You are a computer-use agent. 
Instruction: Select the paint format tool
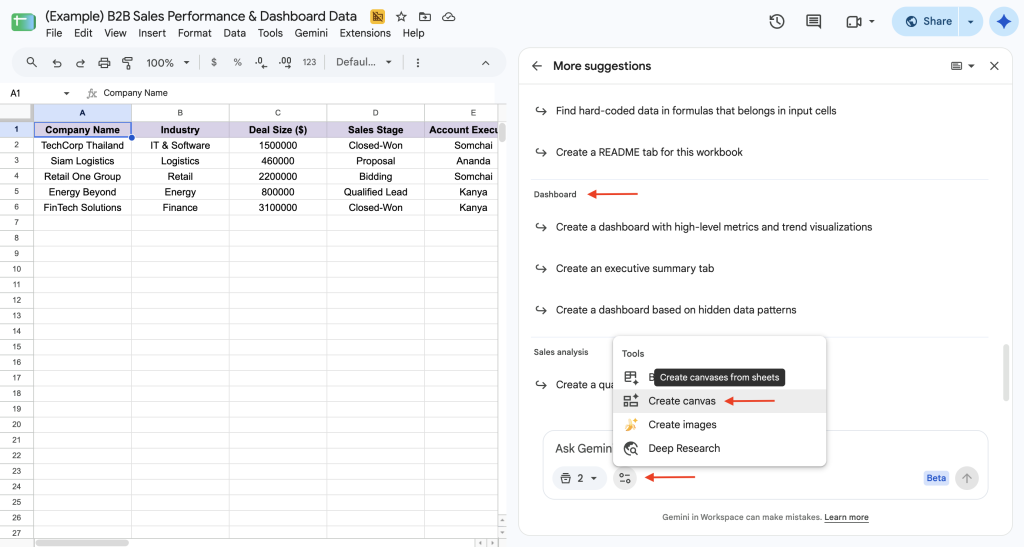[127, 63]
